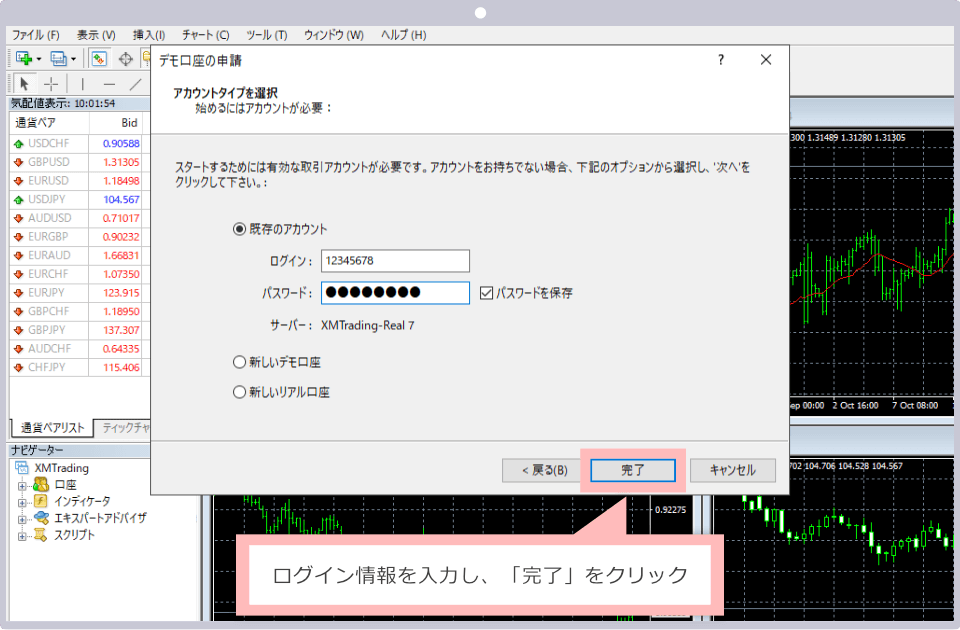Click the ログイン input field
This screenshot has height=630, width=960.
395,261
